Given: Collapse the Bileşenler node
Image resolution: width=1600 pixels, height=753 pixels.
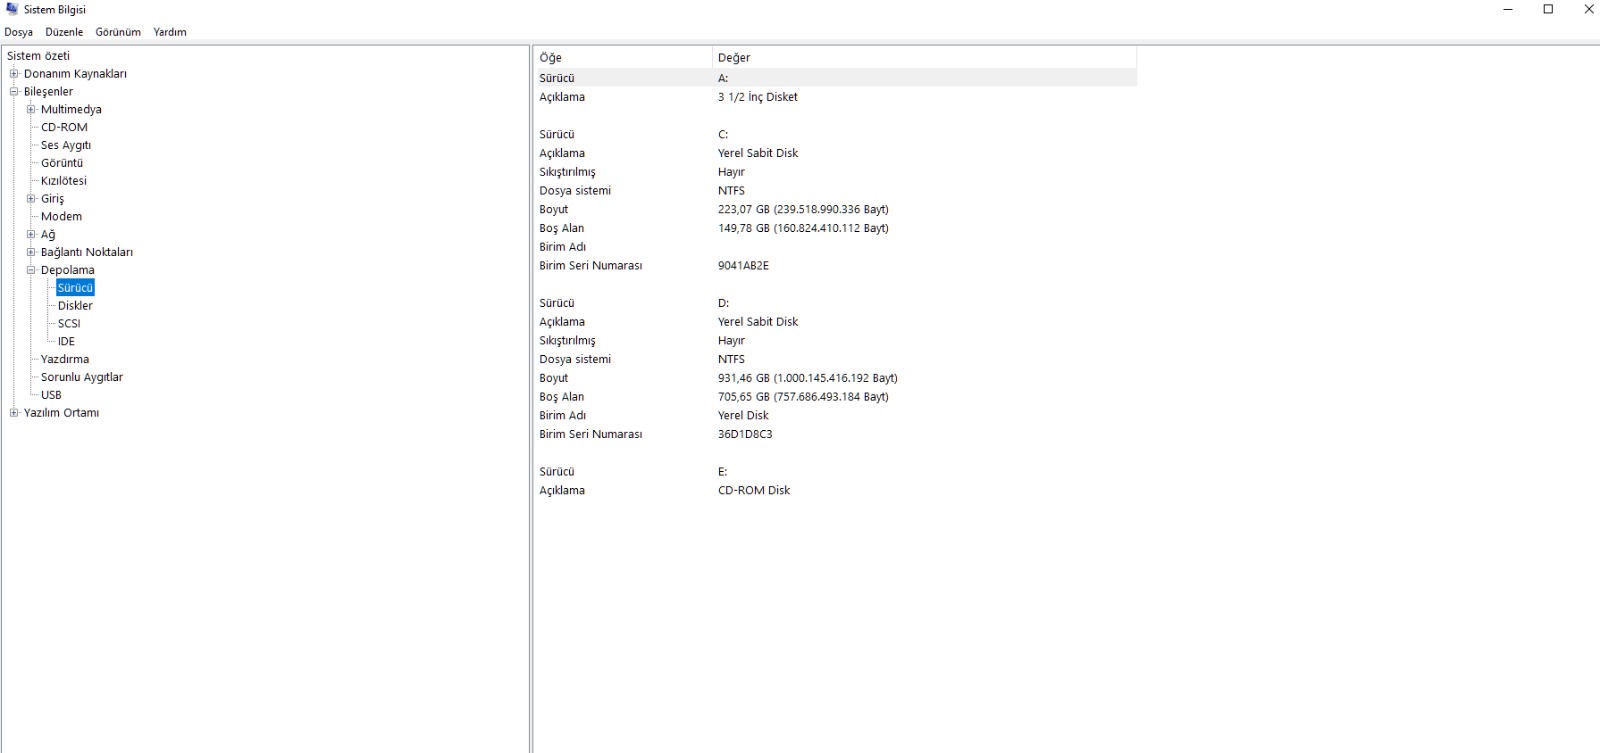Looking at the screenshot, I should point(14,92).
